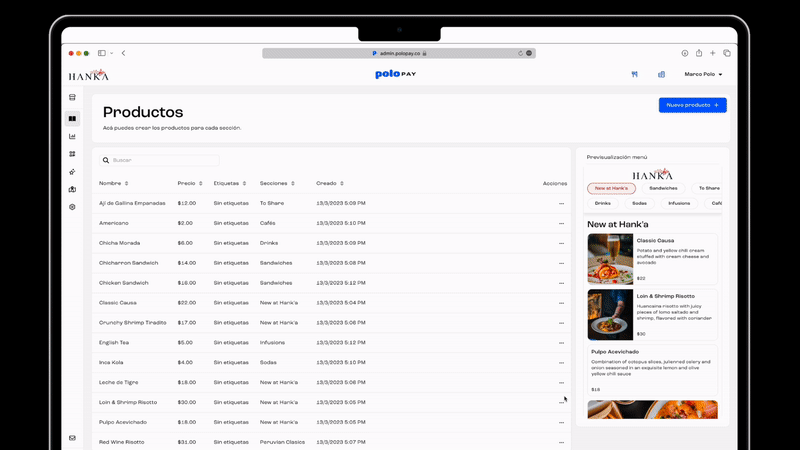The width and height of the screenshot is (800, 450).
Task: Open the Classic Causa preview card image
Action: point(610,259)
